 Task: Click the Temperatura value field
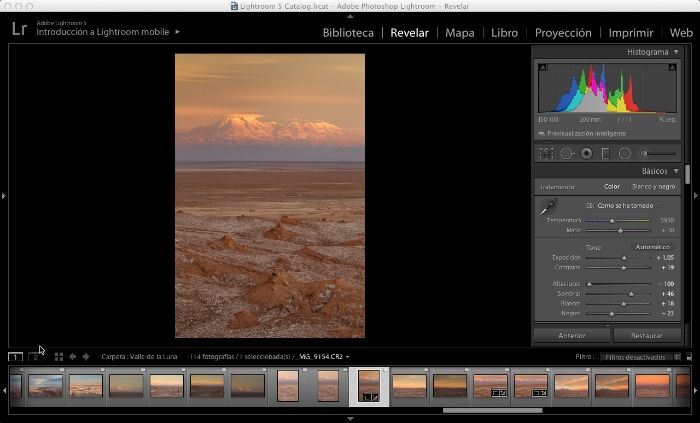[x=667, y=220]
